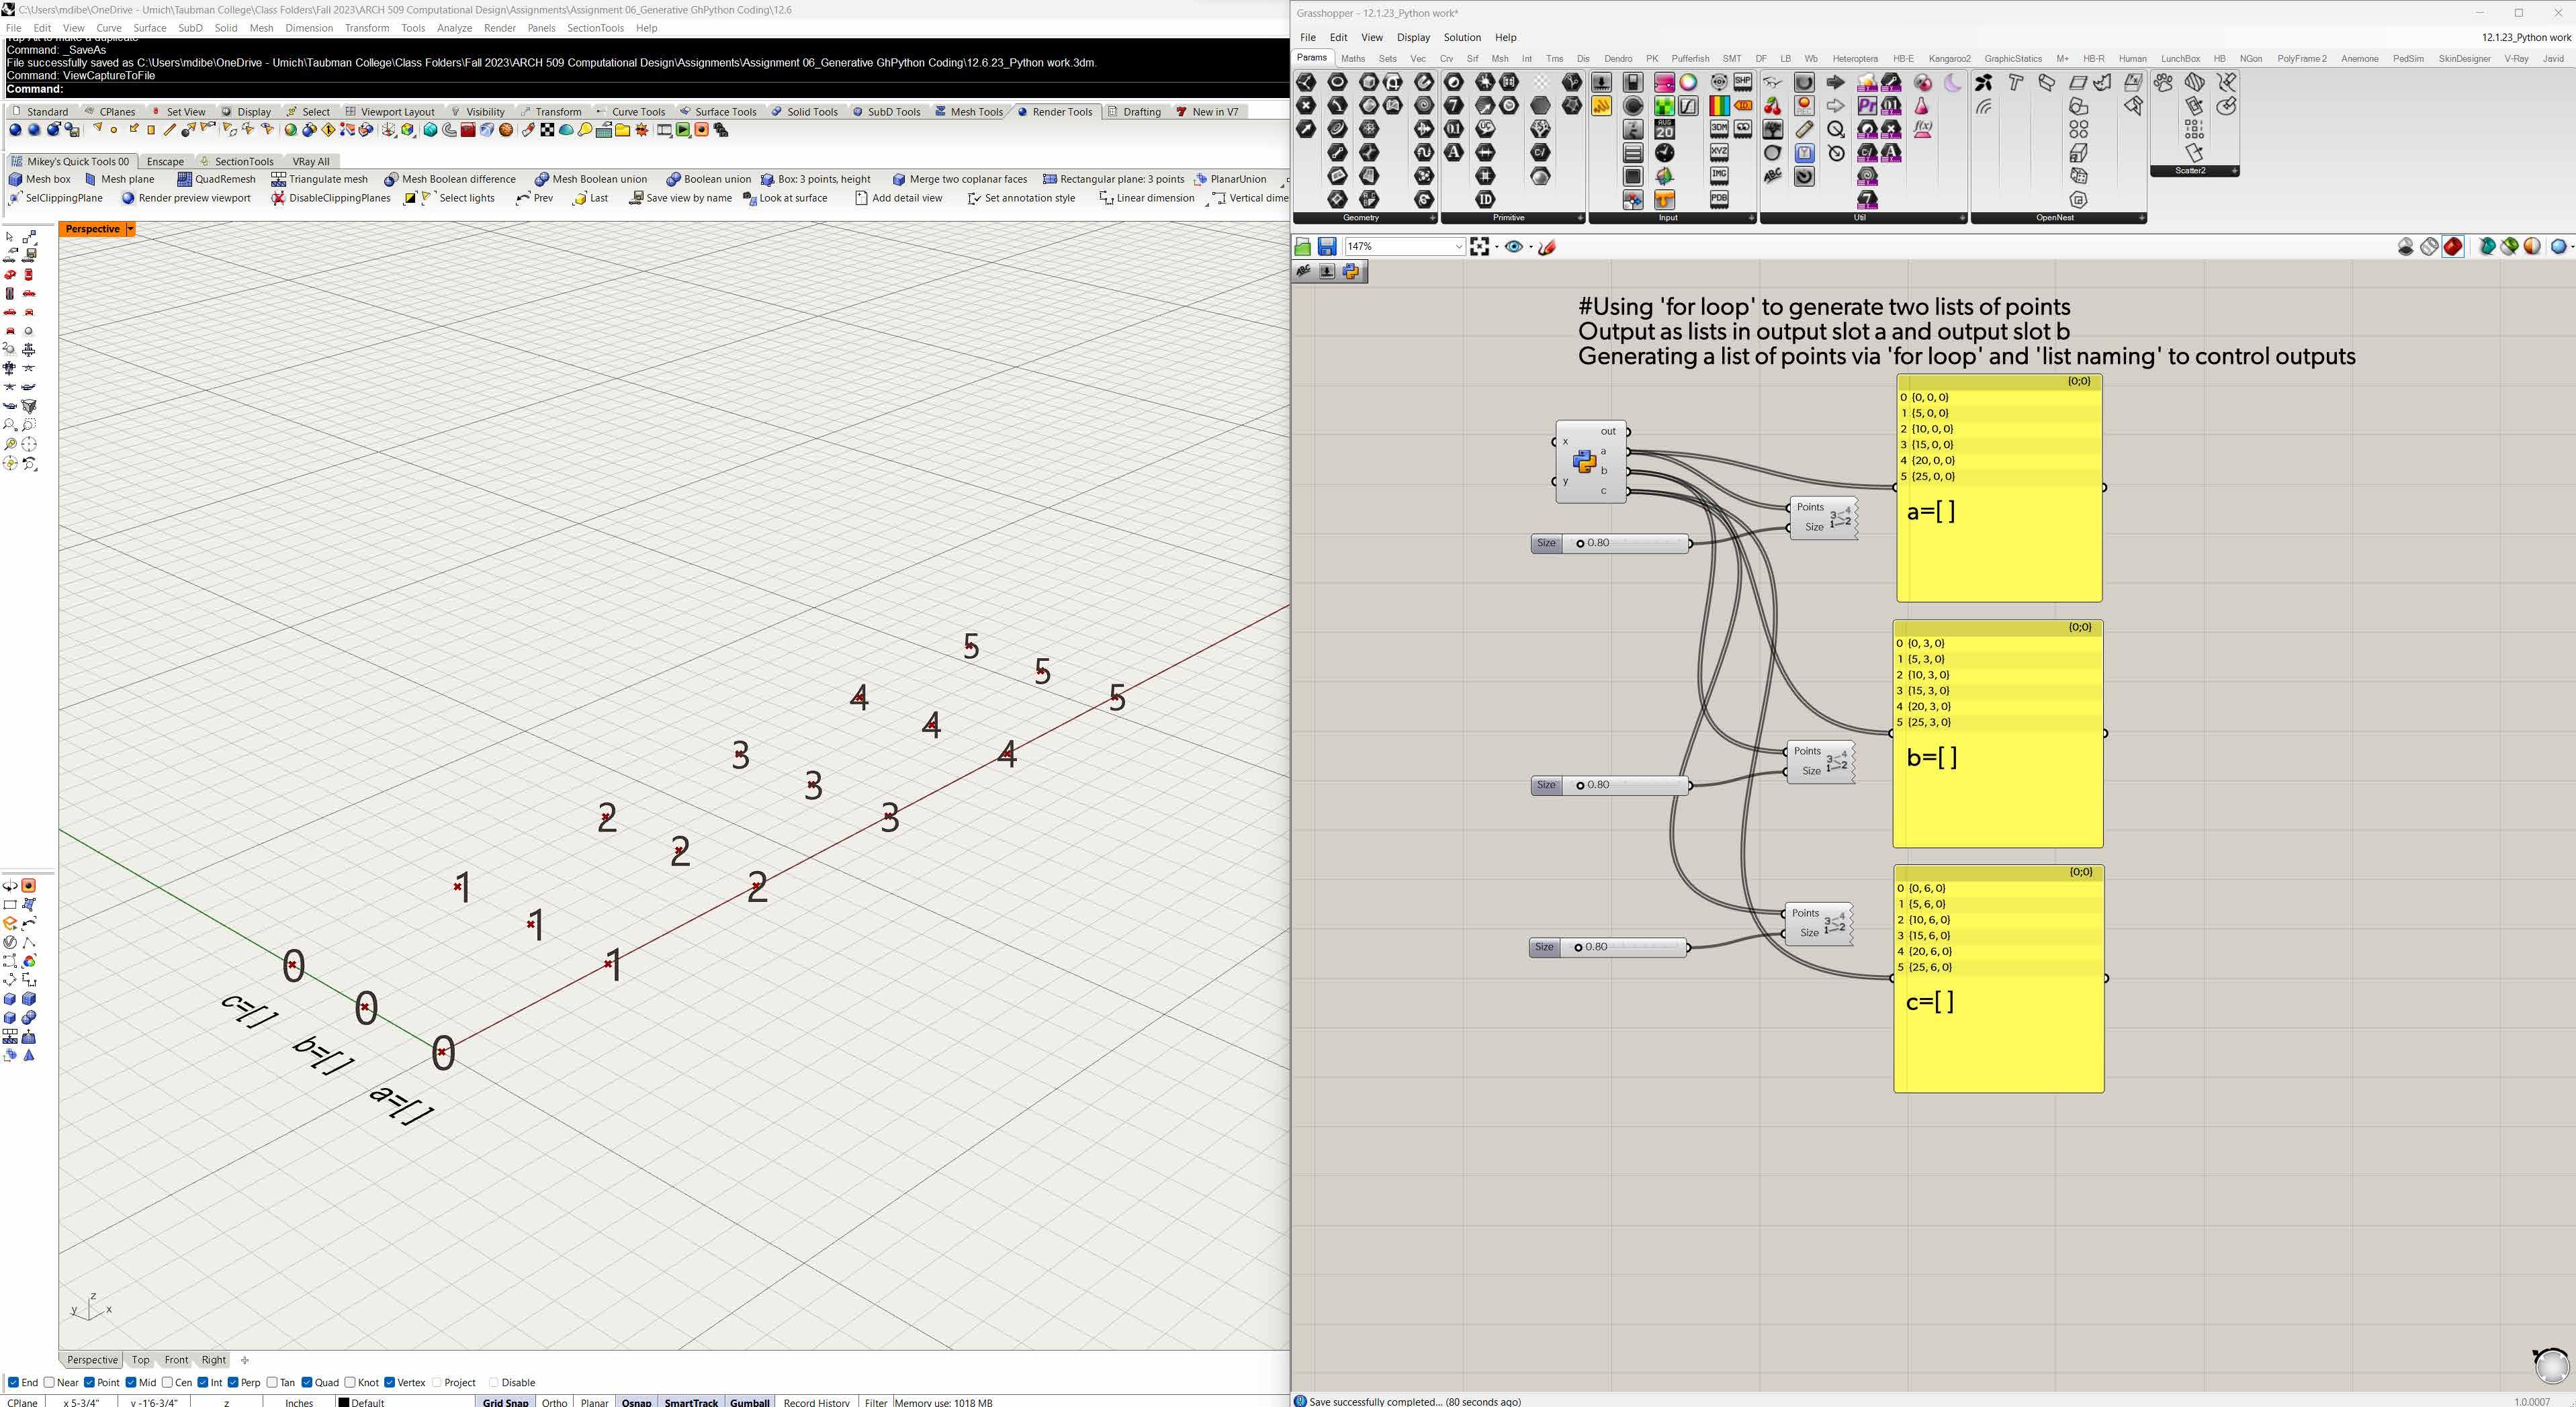Select the shaded preview red icon
Screen dimensions: 2576x1407
point(2452,246)
